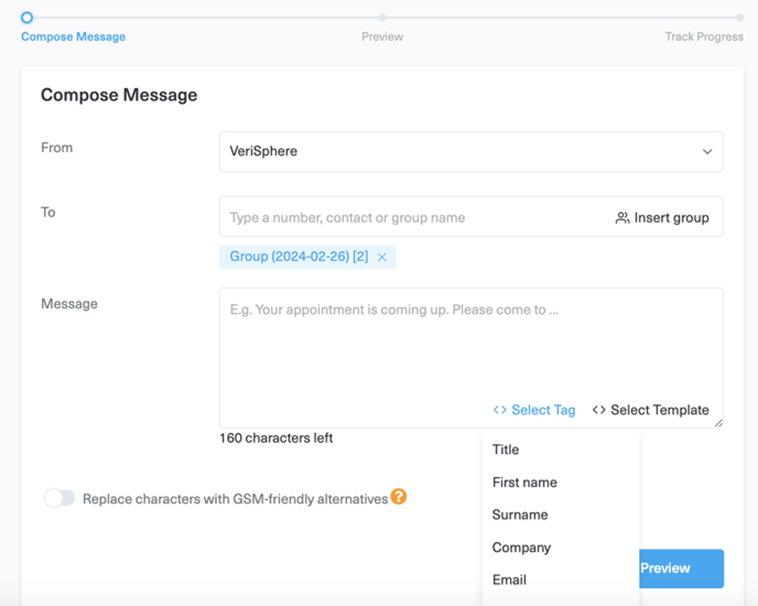
Task: Click the Preview step dot on progress bar
Action: coord(382,18)
